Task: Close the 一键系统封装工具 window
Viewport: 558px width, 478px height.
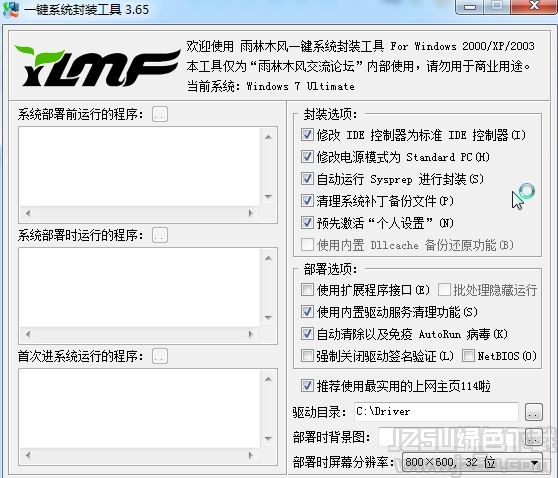Action: (x=534, y=6)
